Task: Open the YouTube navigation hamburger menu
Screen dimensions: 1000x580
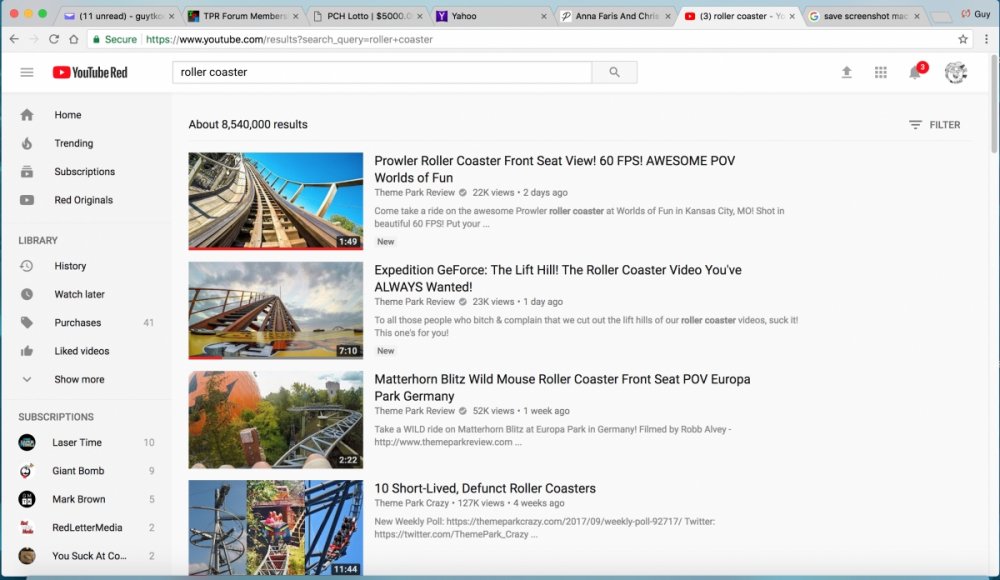Action: (x=27, y=72)
